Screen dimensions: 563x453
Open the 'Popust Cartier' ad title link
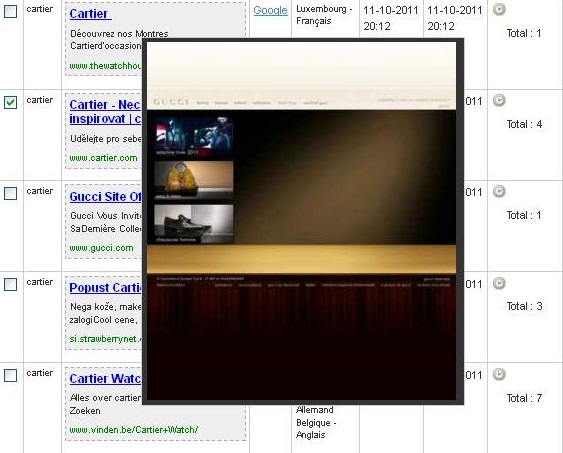[x=105, y=288]
